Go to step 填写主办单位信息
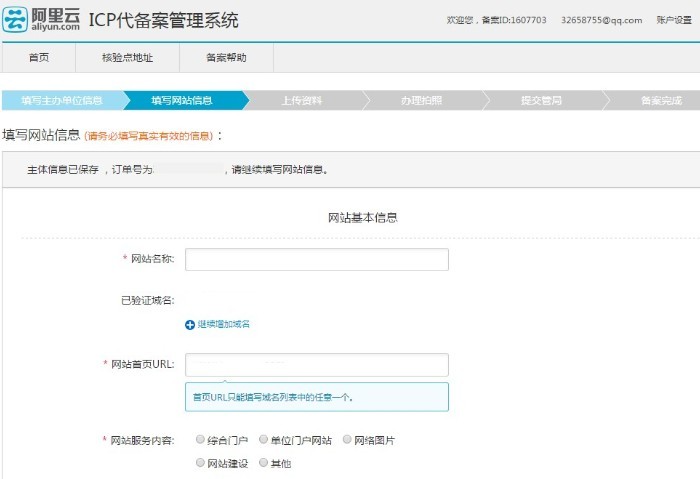 (62, 101)
